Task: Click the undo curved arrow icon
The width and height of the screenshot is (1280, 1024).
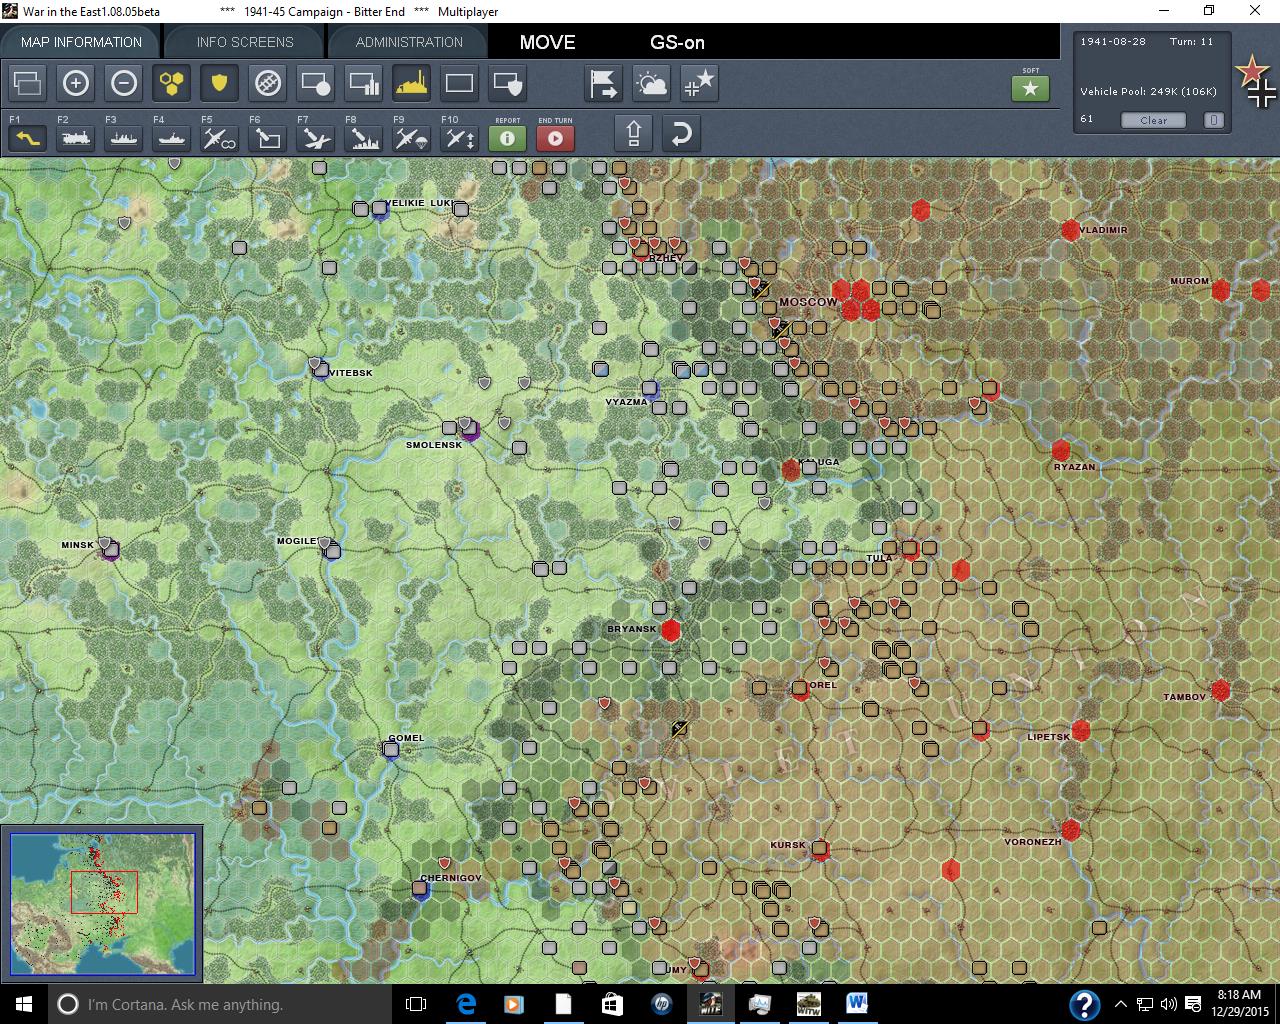Action: pyautogui.click(x=681, y=133)
